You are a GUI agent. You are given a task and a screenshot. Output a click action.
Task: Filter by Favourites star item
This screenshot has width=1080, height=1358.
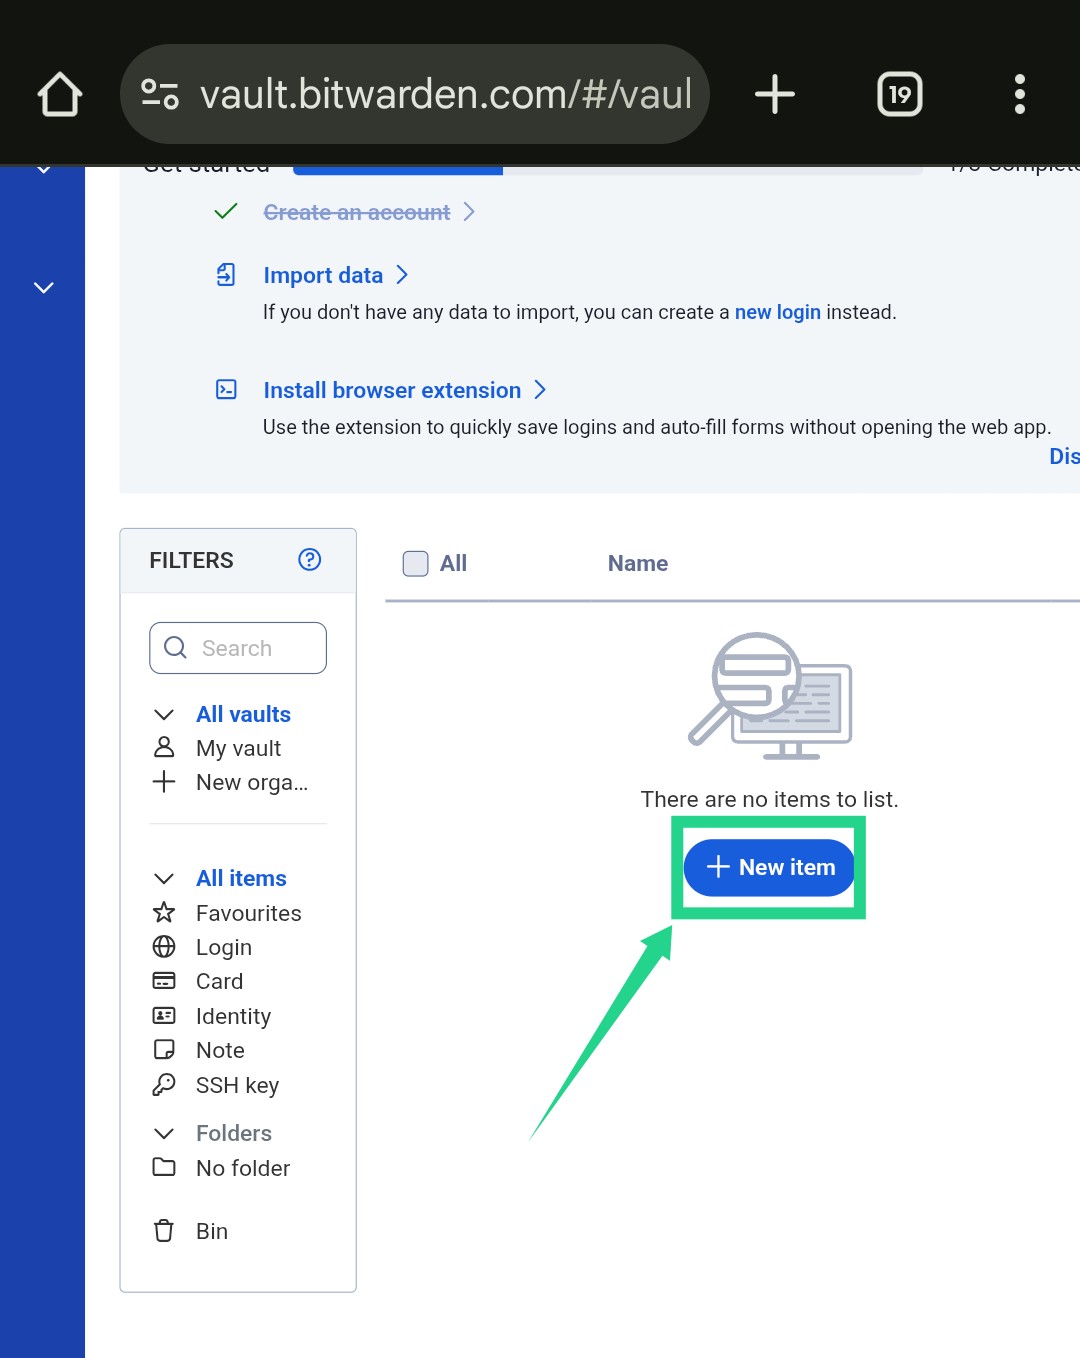click(248, 913)
